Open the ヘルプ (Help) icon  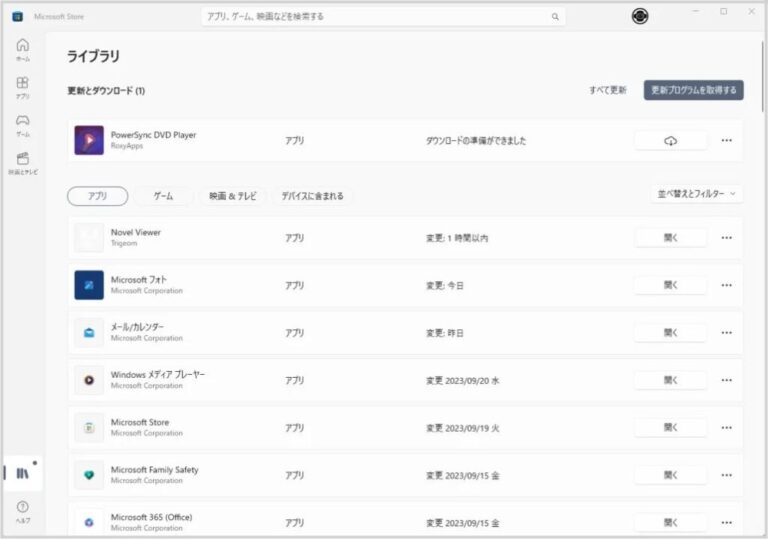(22, 512)
